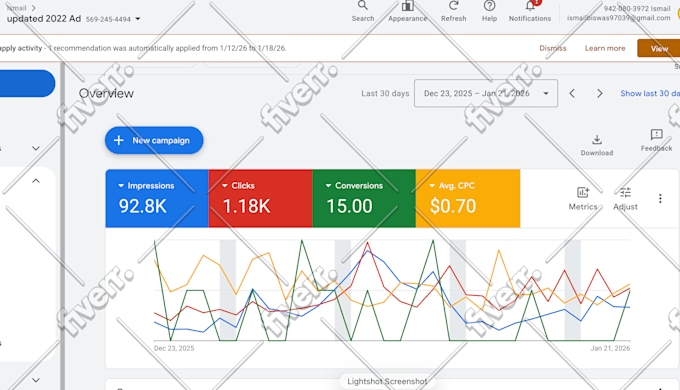Open the account switcher dropdown arrow

point(137,19)
